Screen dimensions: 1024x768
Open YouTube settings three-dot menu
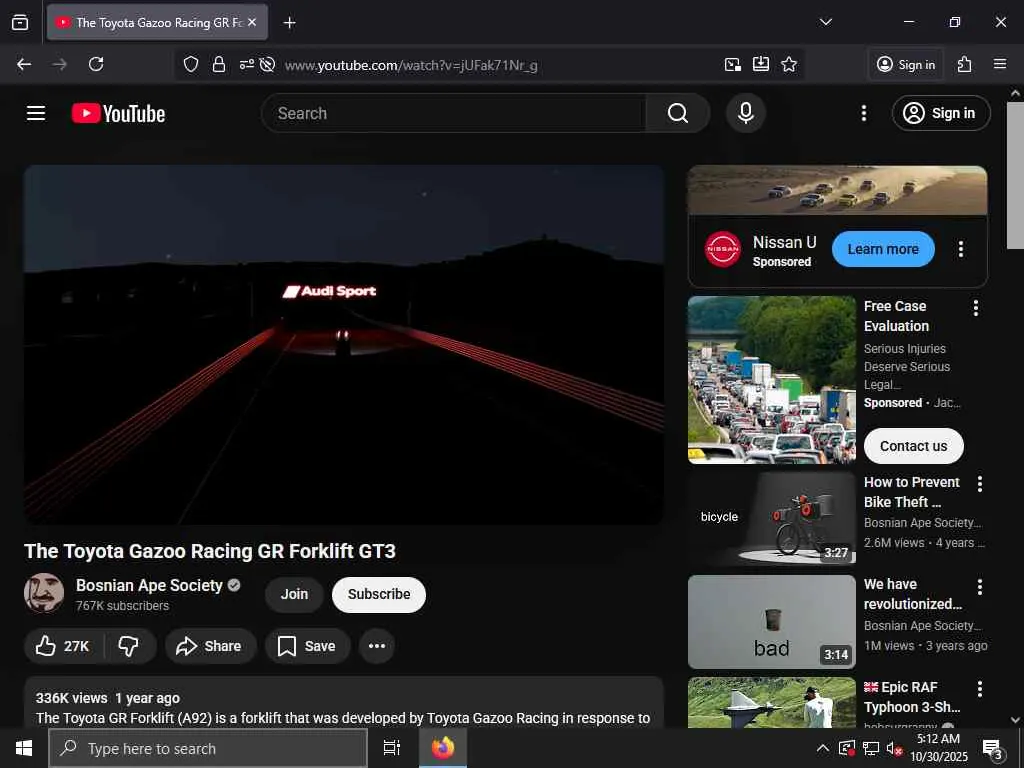pyautogui.click(x=864, y=113)
